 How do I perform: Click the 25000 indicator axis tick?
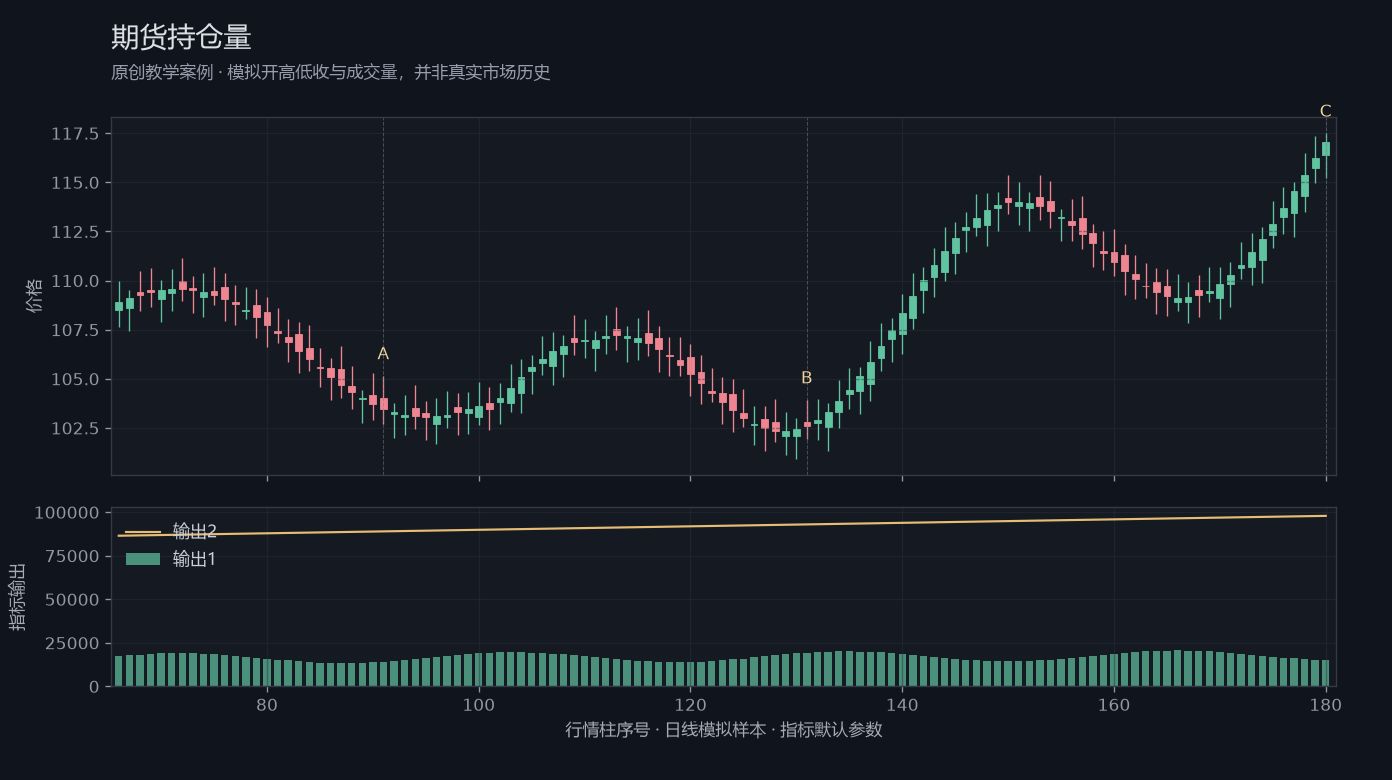click(72, 643)
